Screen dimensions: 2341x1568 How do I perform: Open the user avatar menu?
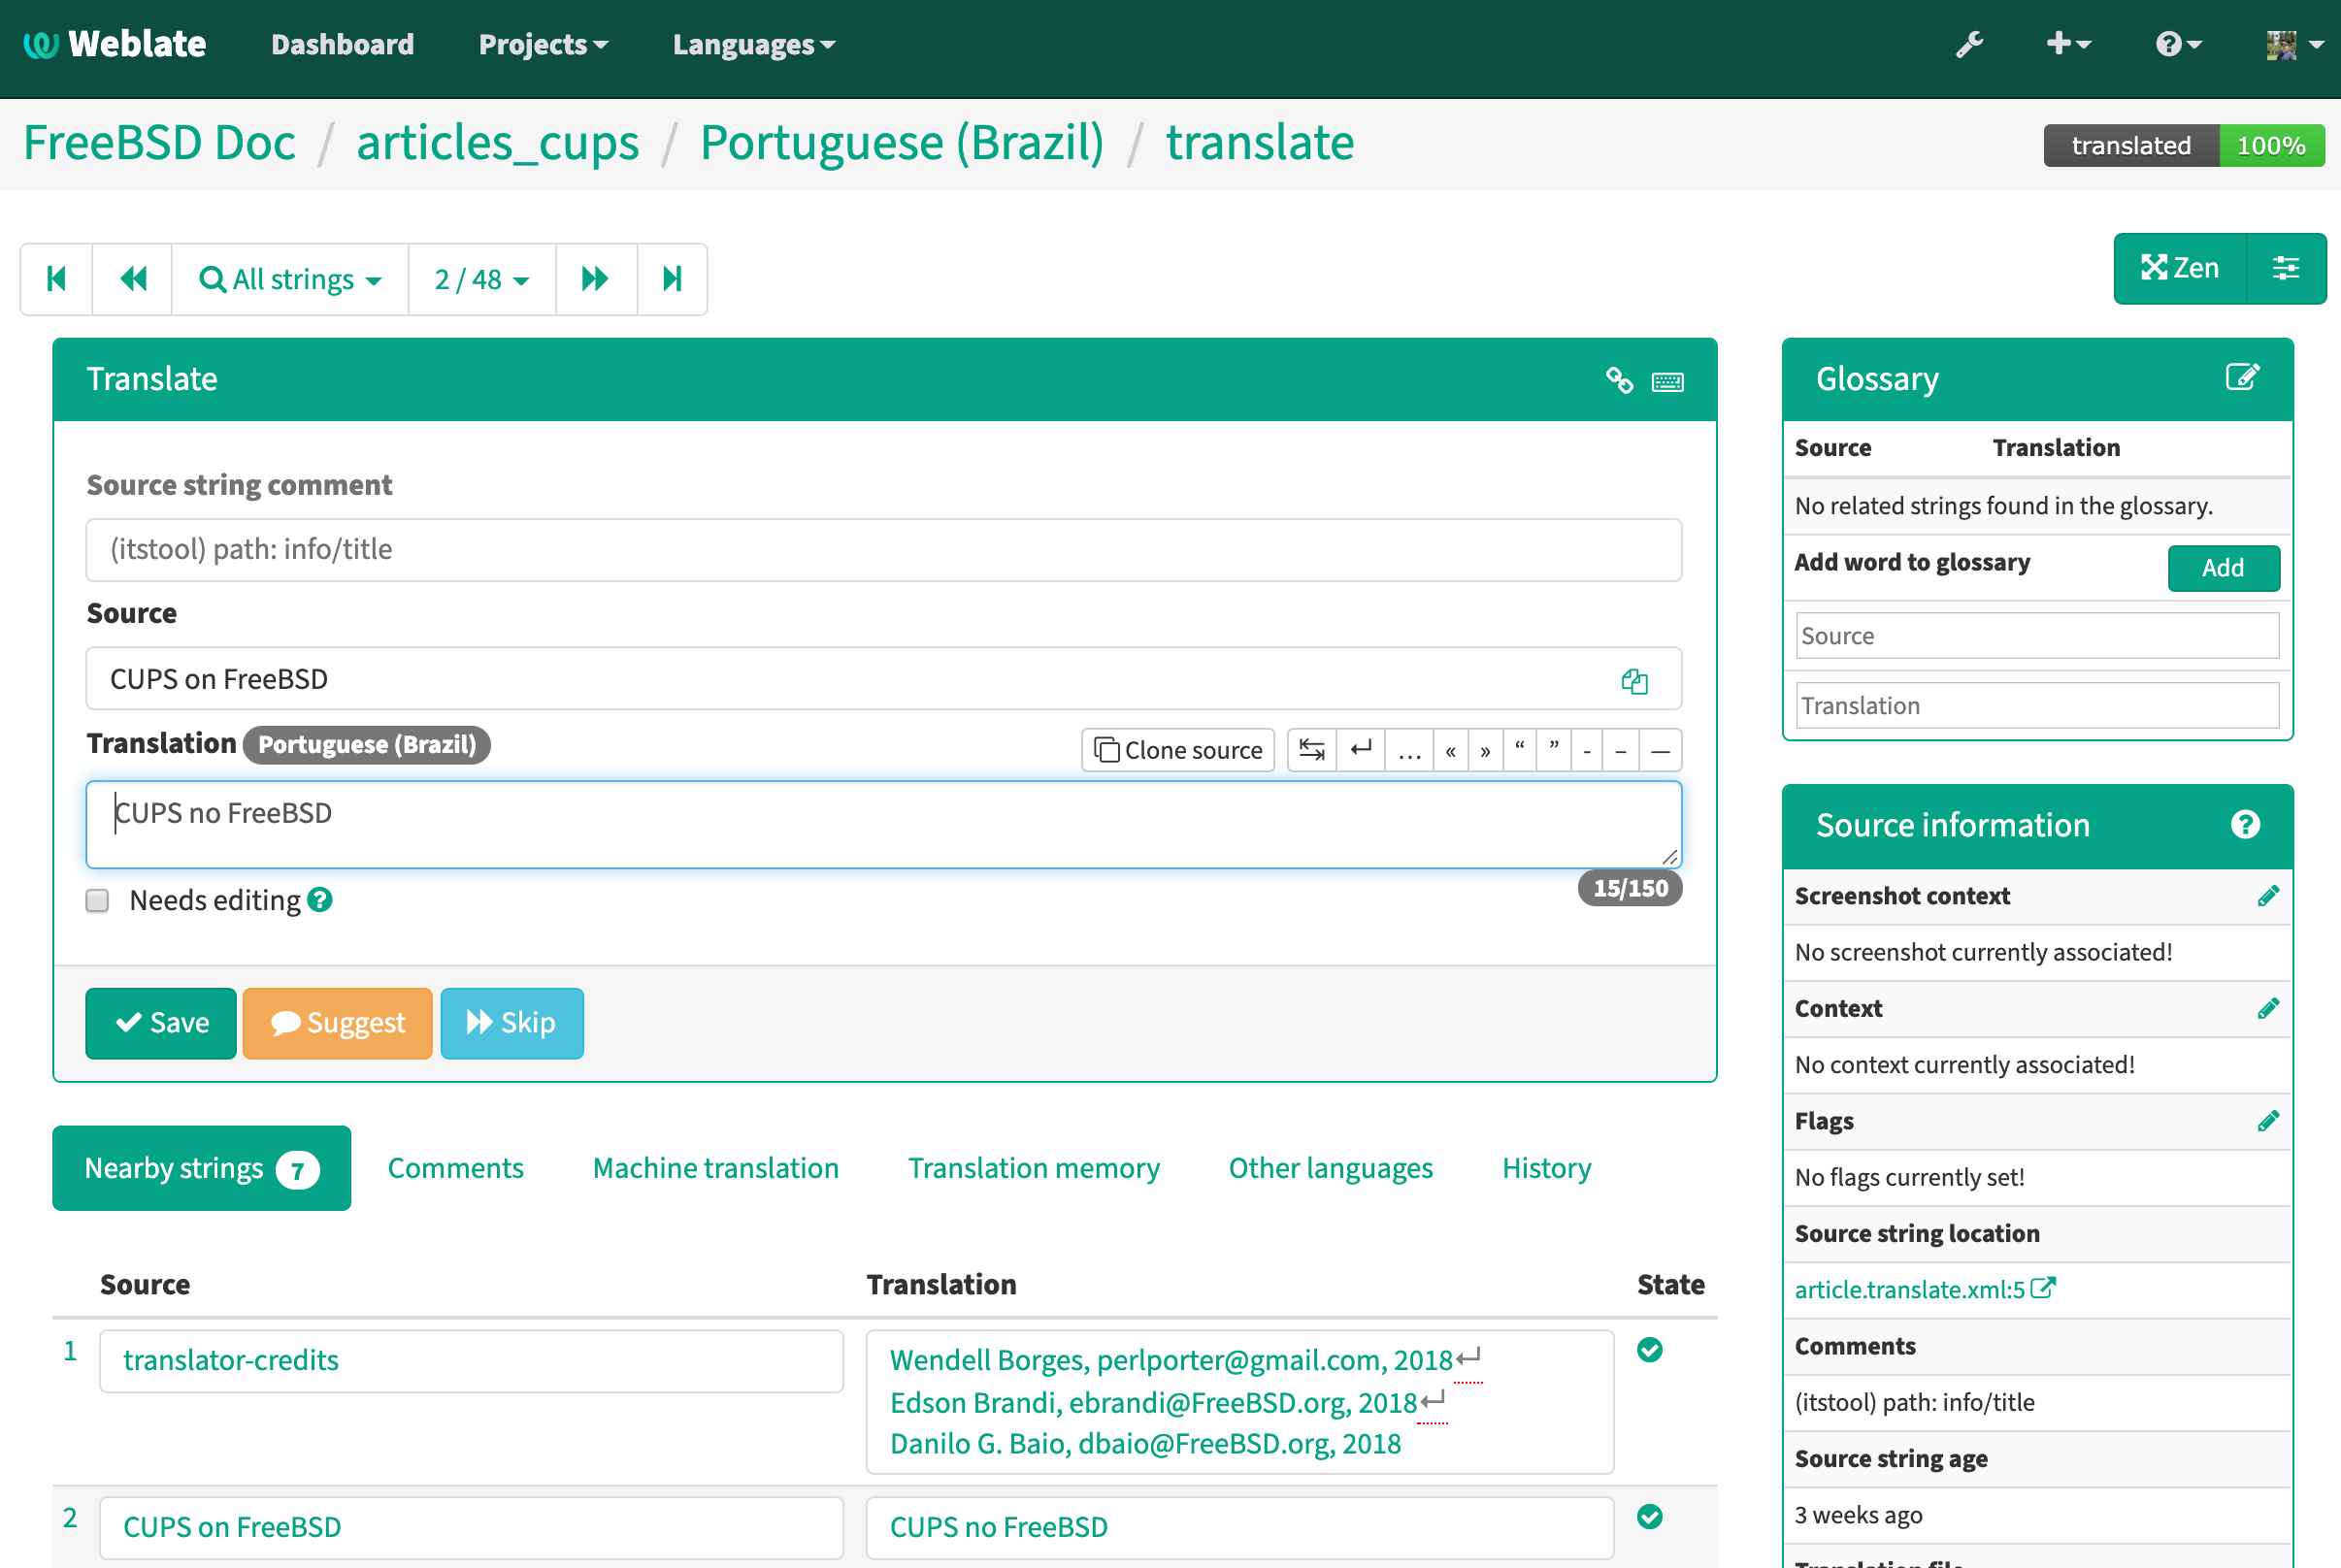pyautogui.click(x=2294, y=44)
